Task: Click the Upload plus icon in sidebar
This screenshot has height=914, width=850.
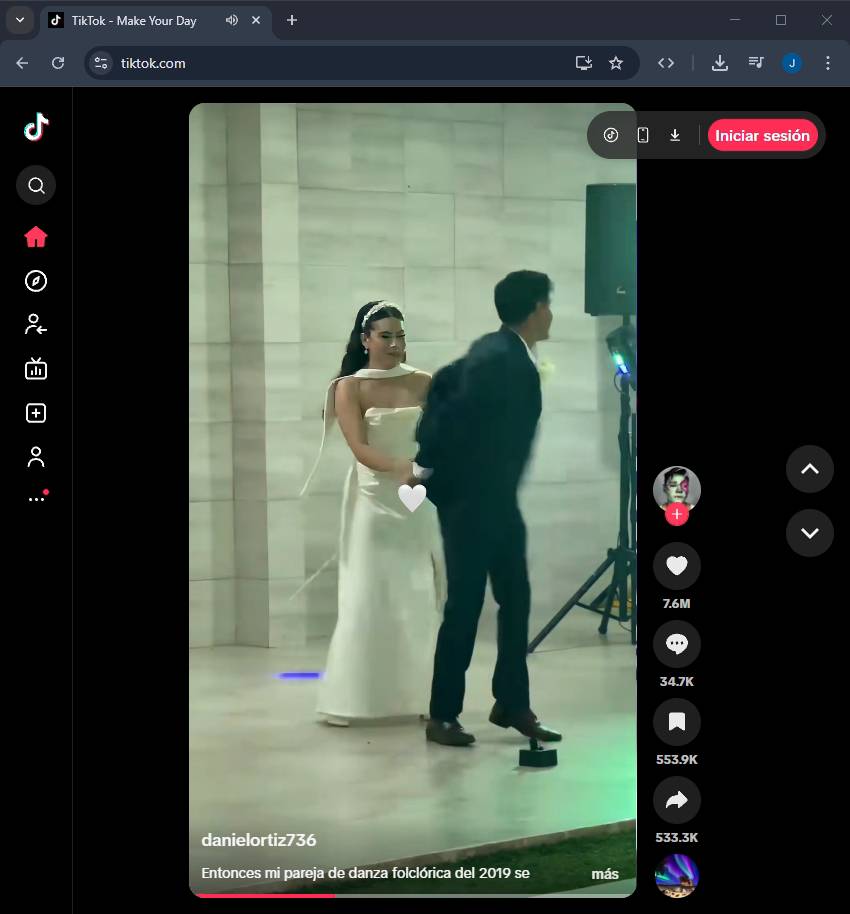Action: (36, 413)
